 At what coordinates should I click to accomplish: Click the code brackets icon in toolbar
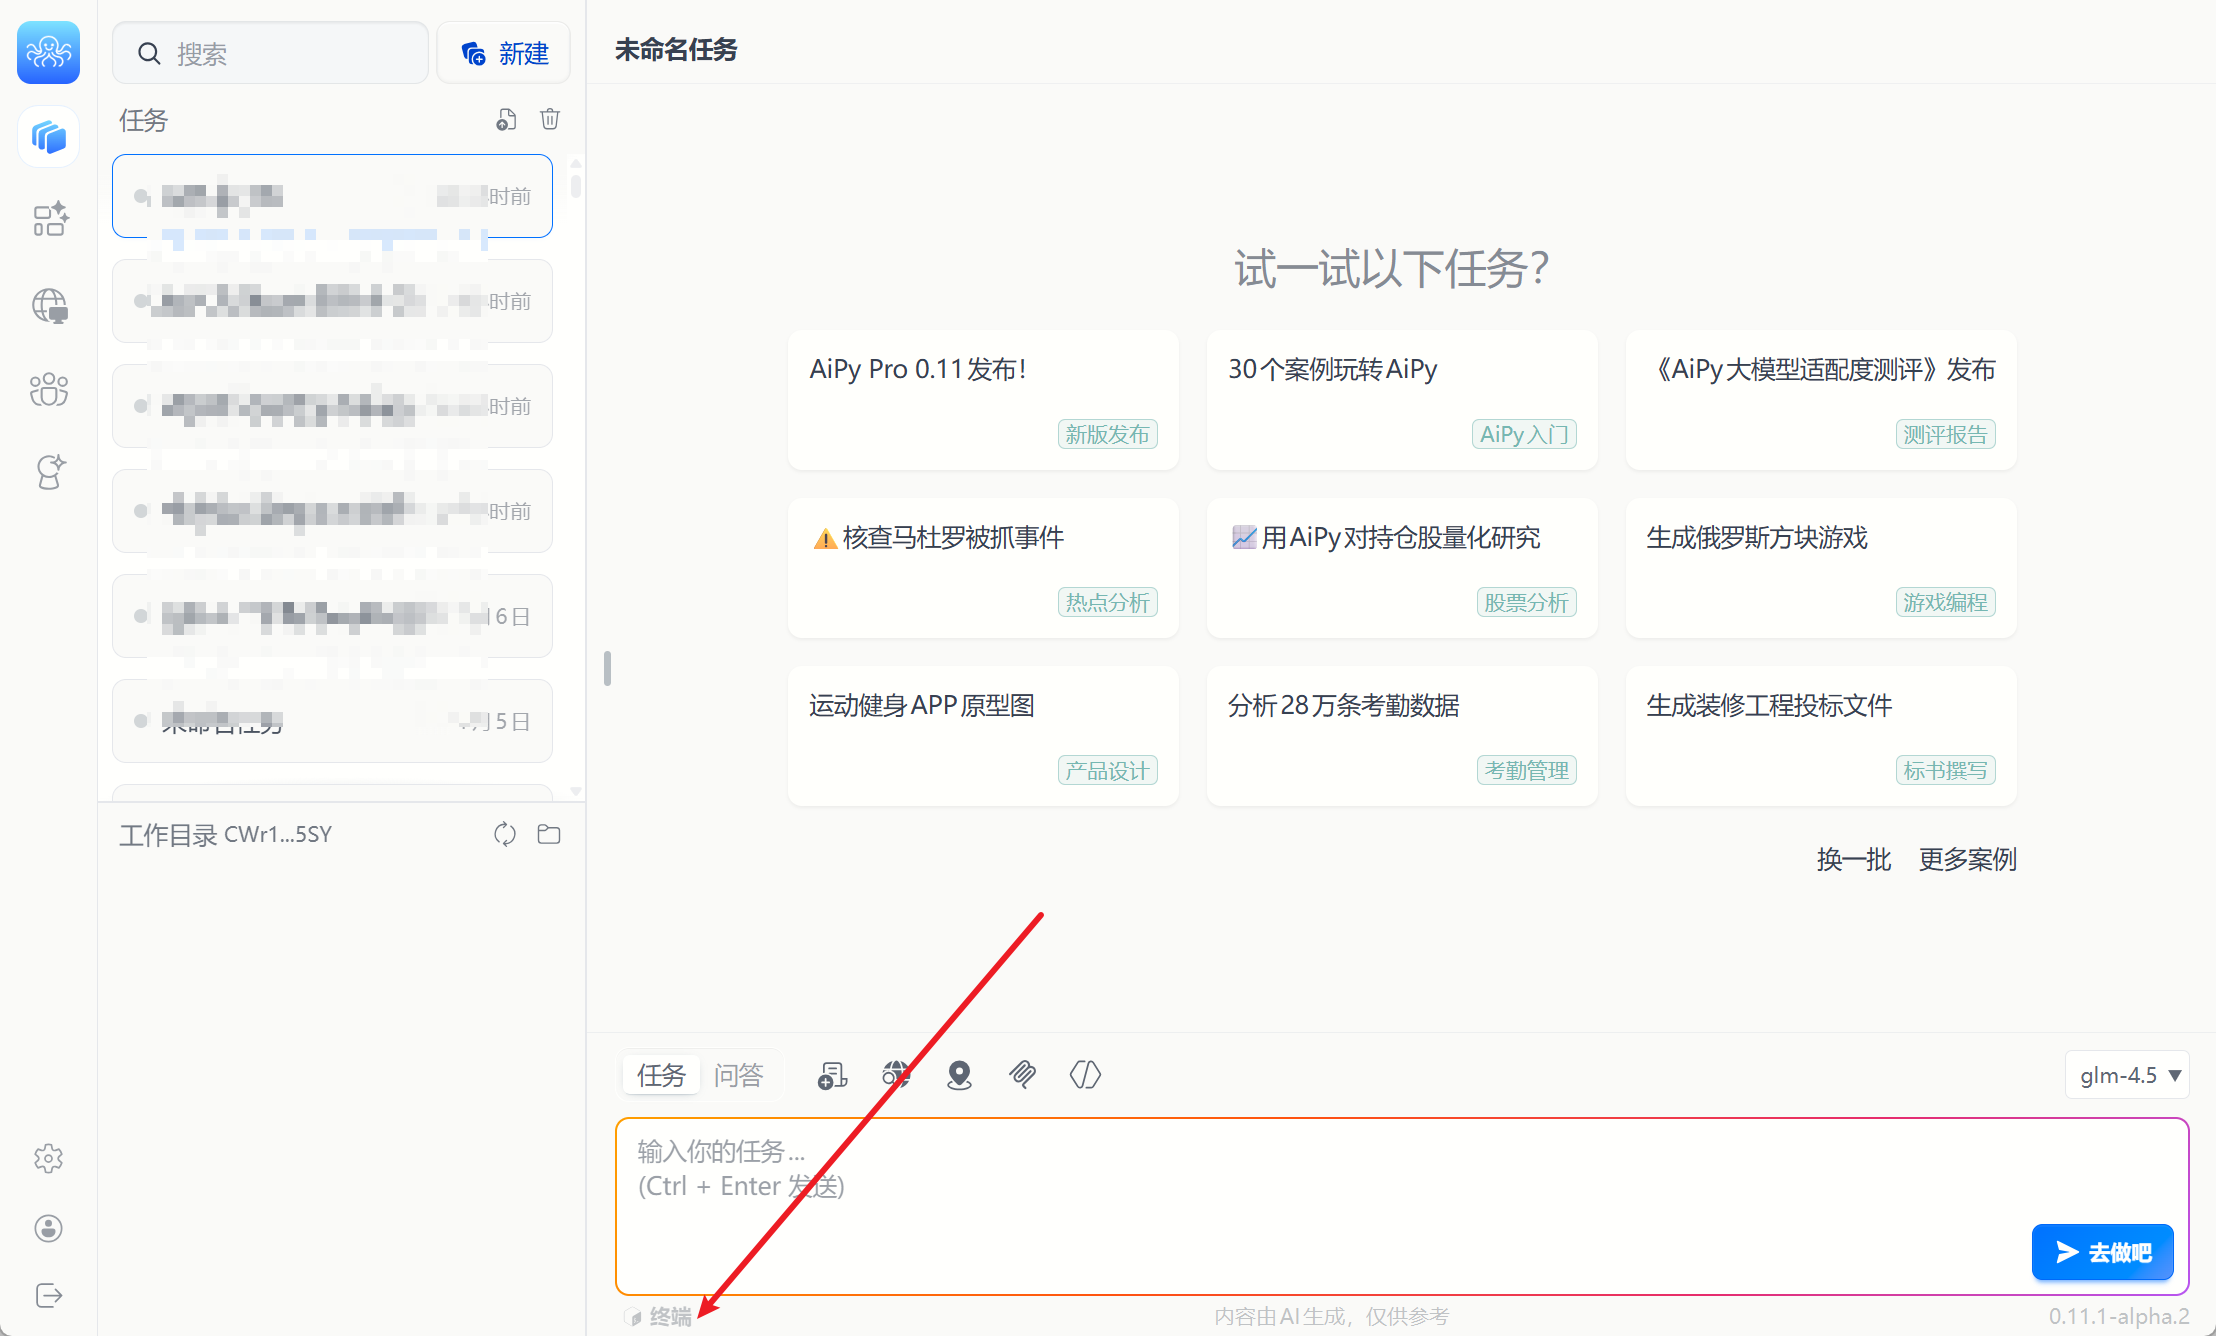(x=1085, y=1075)
